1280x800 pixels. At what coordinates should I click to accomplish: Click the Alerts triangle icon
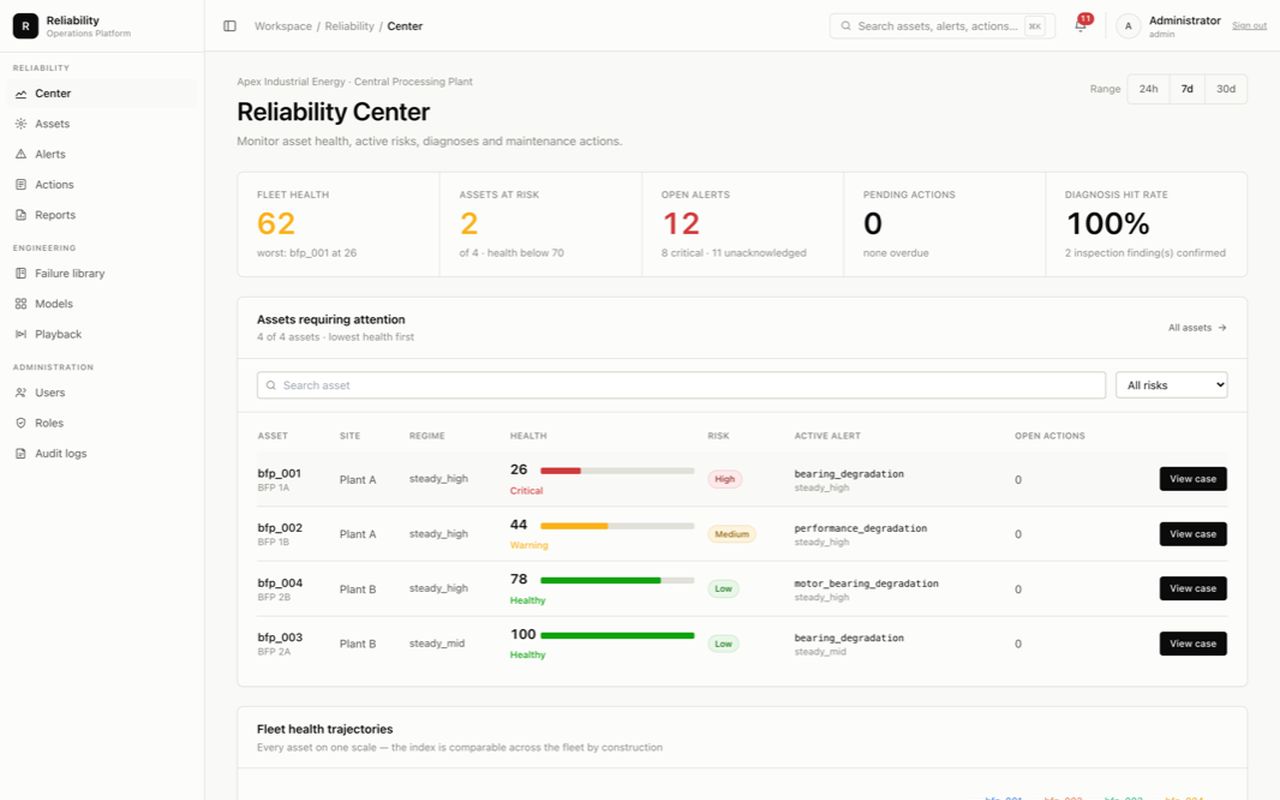click(x=21, y=154)
